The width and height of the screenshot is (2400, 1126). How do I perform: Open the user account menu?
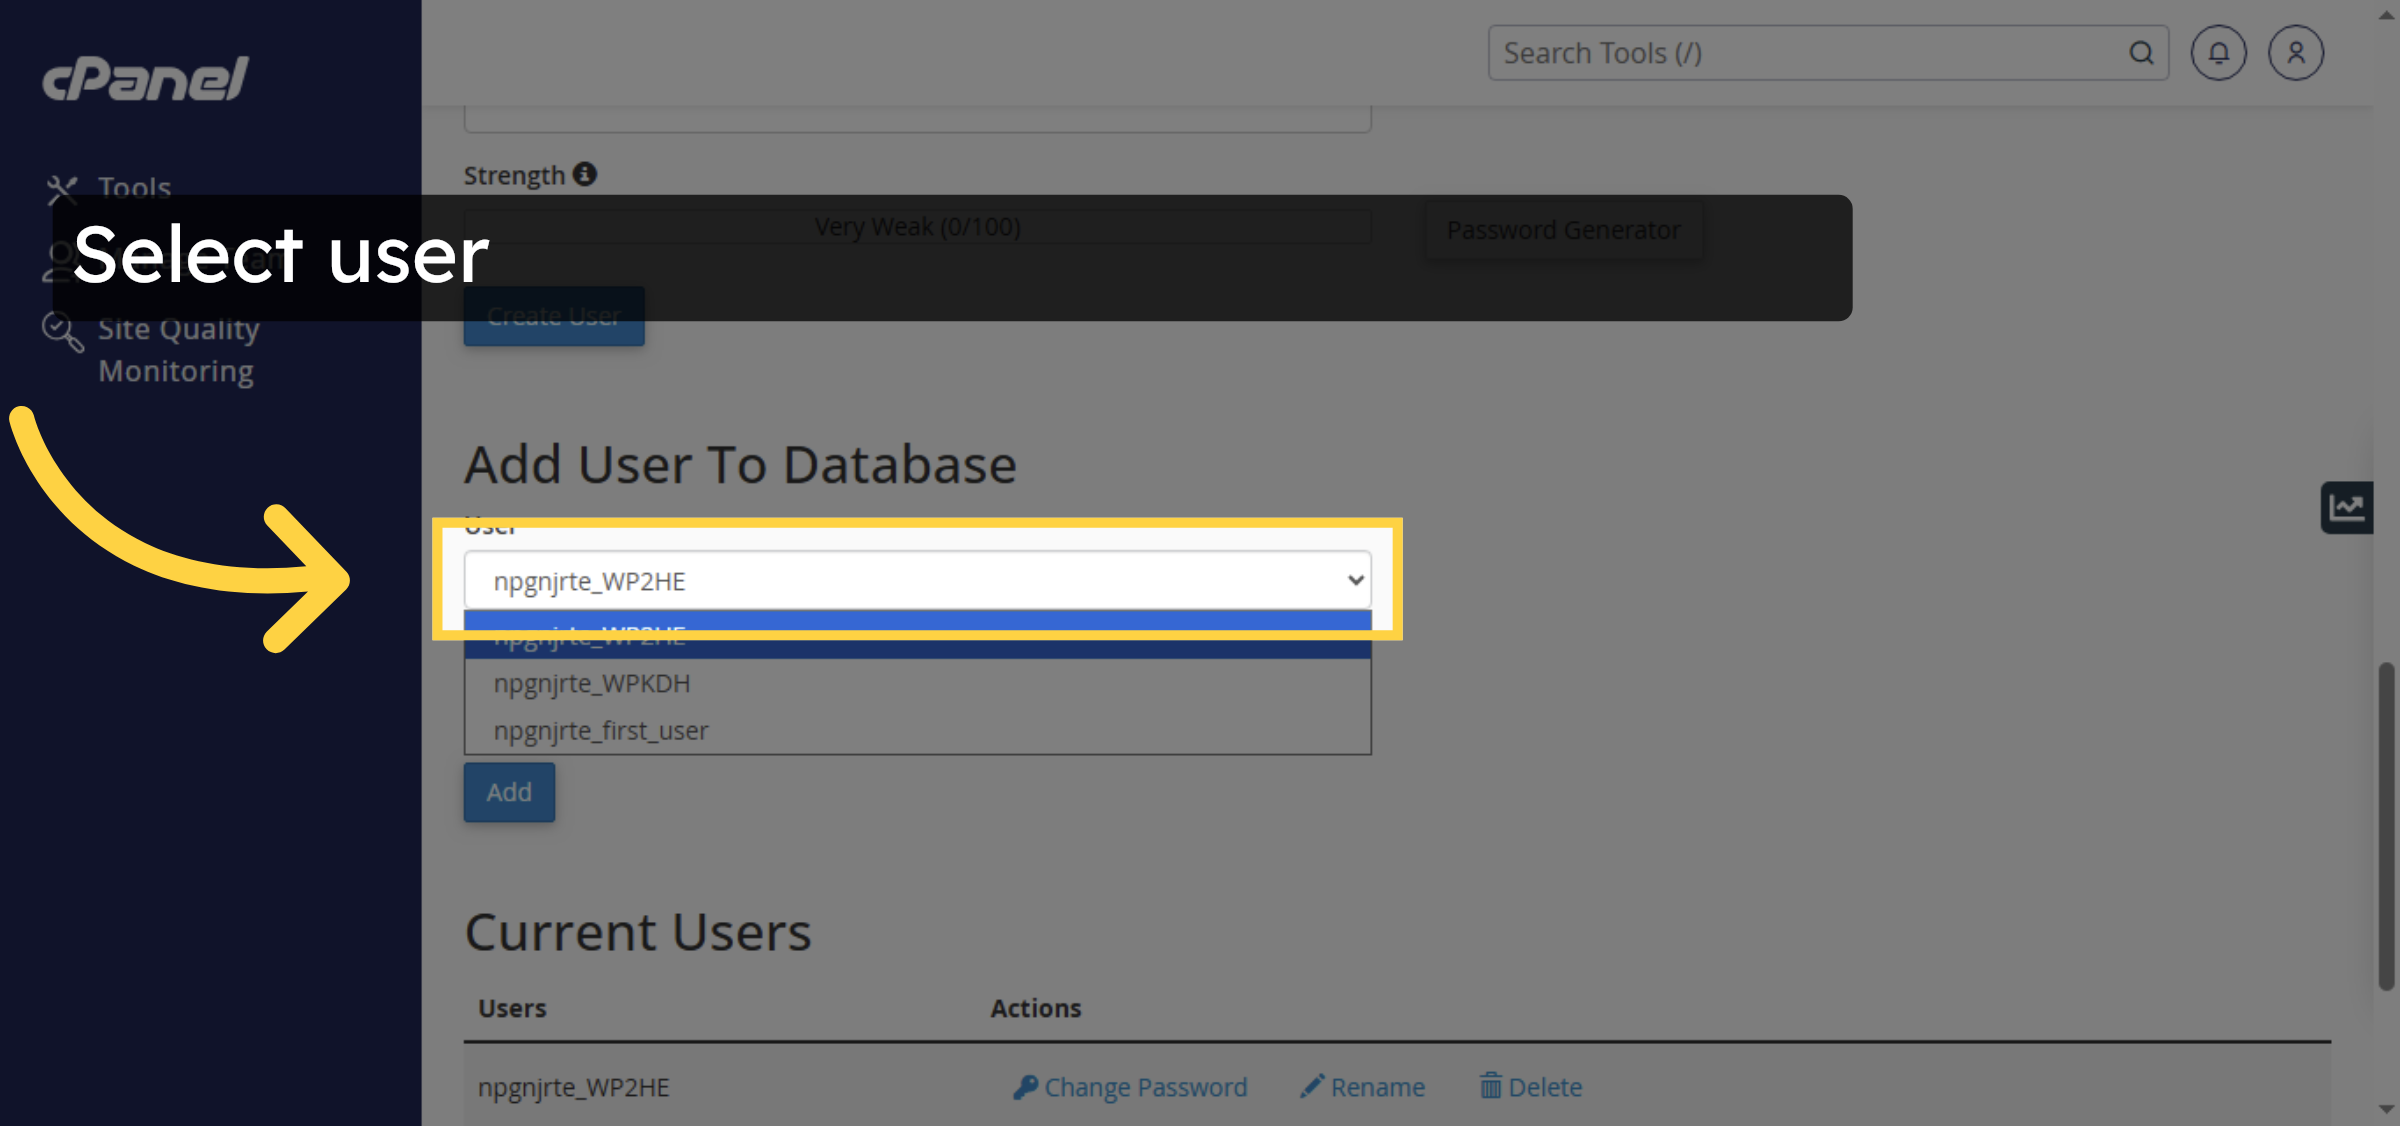(2295, 52)
